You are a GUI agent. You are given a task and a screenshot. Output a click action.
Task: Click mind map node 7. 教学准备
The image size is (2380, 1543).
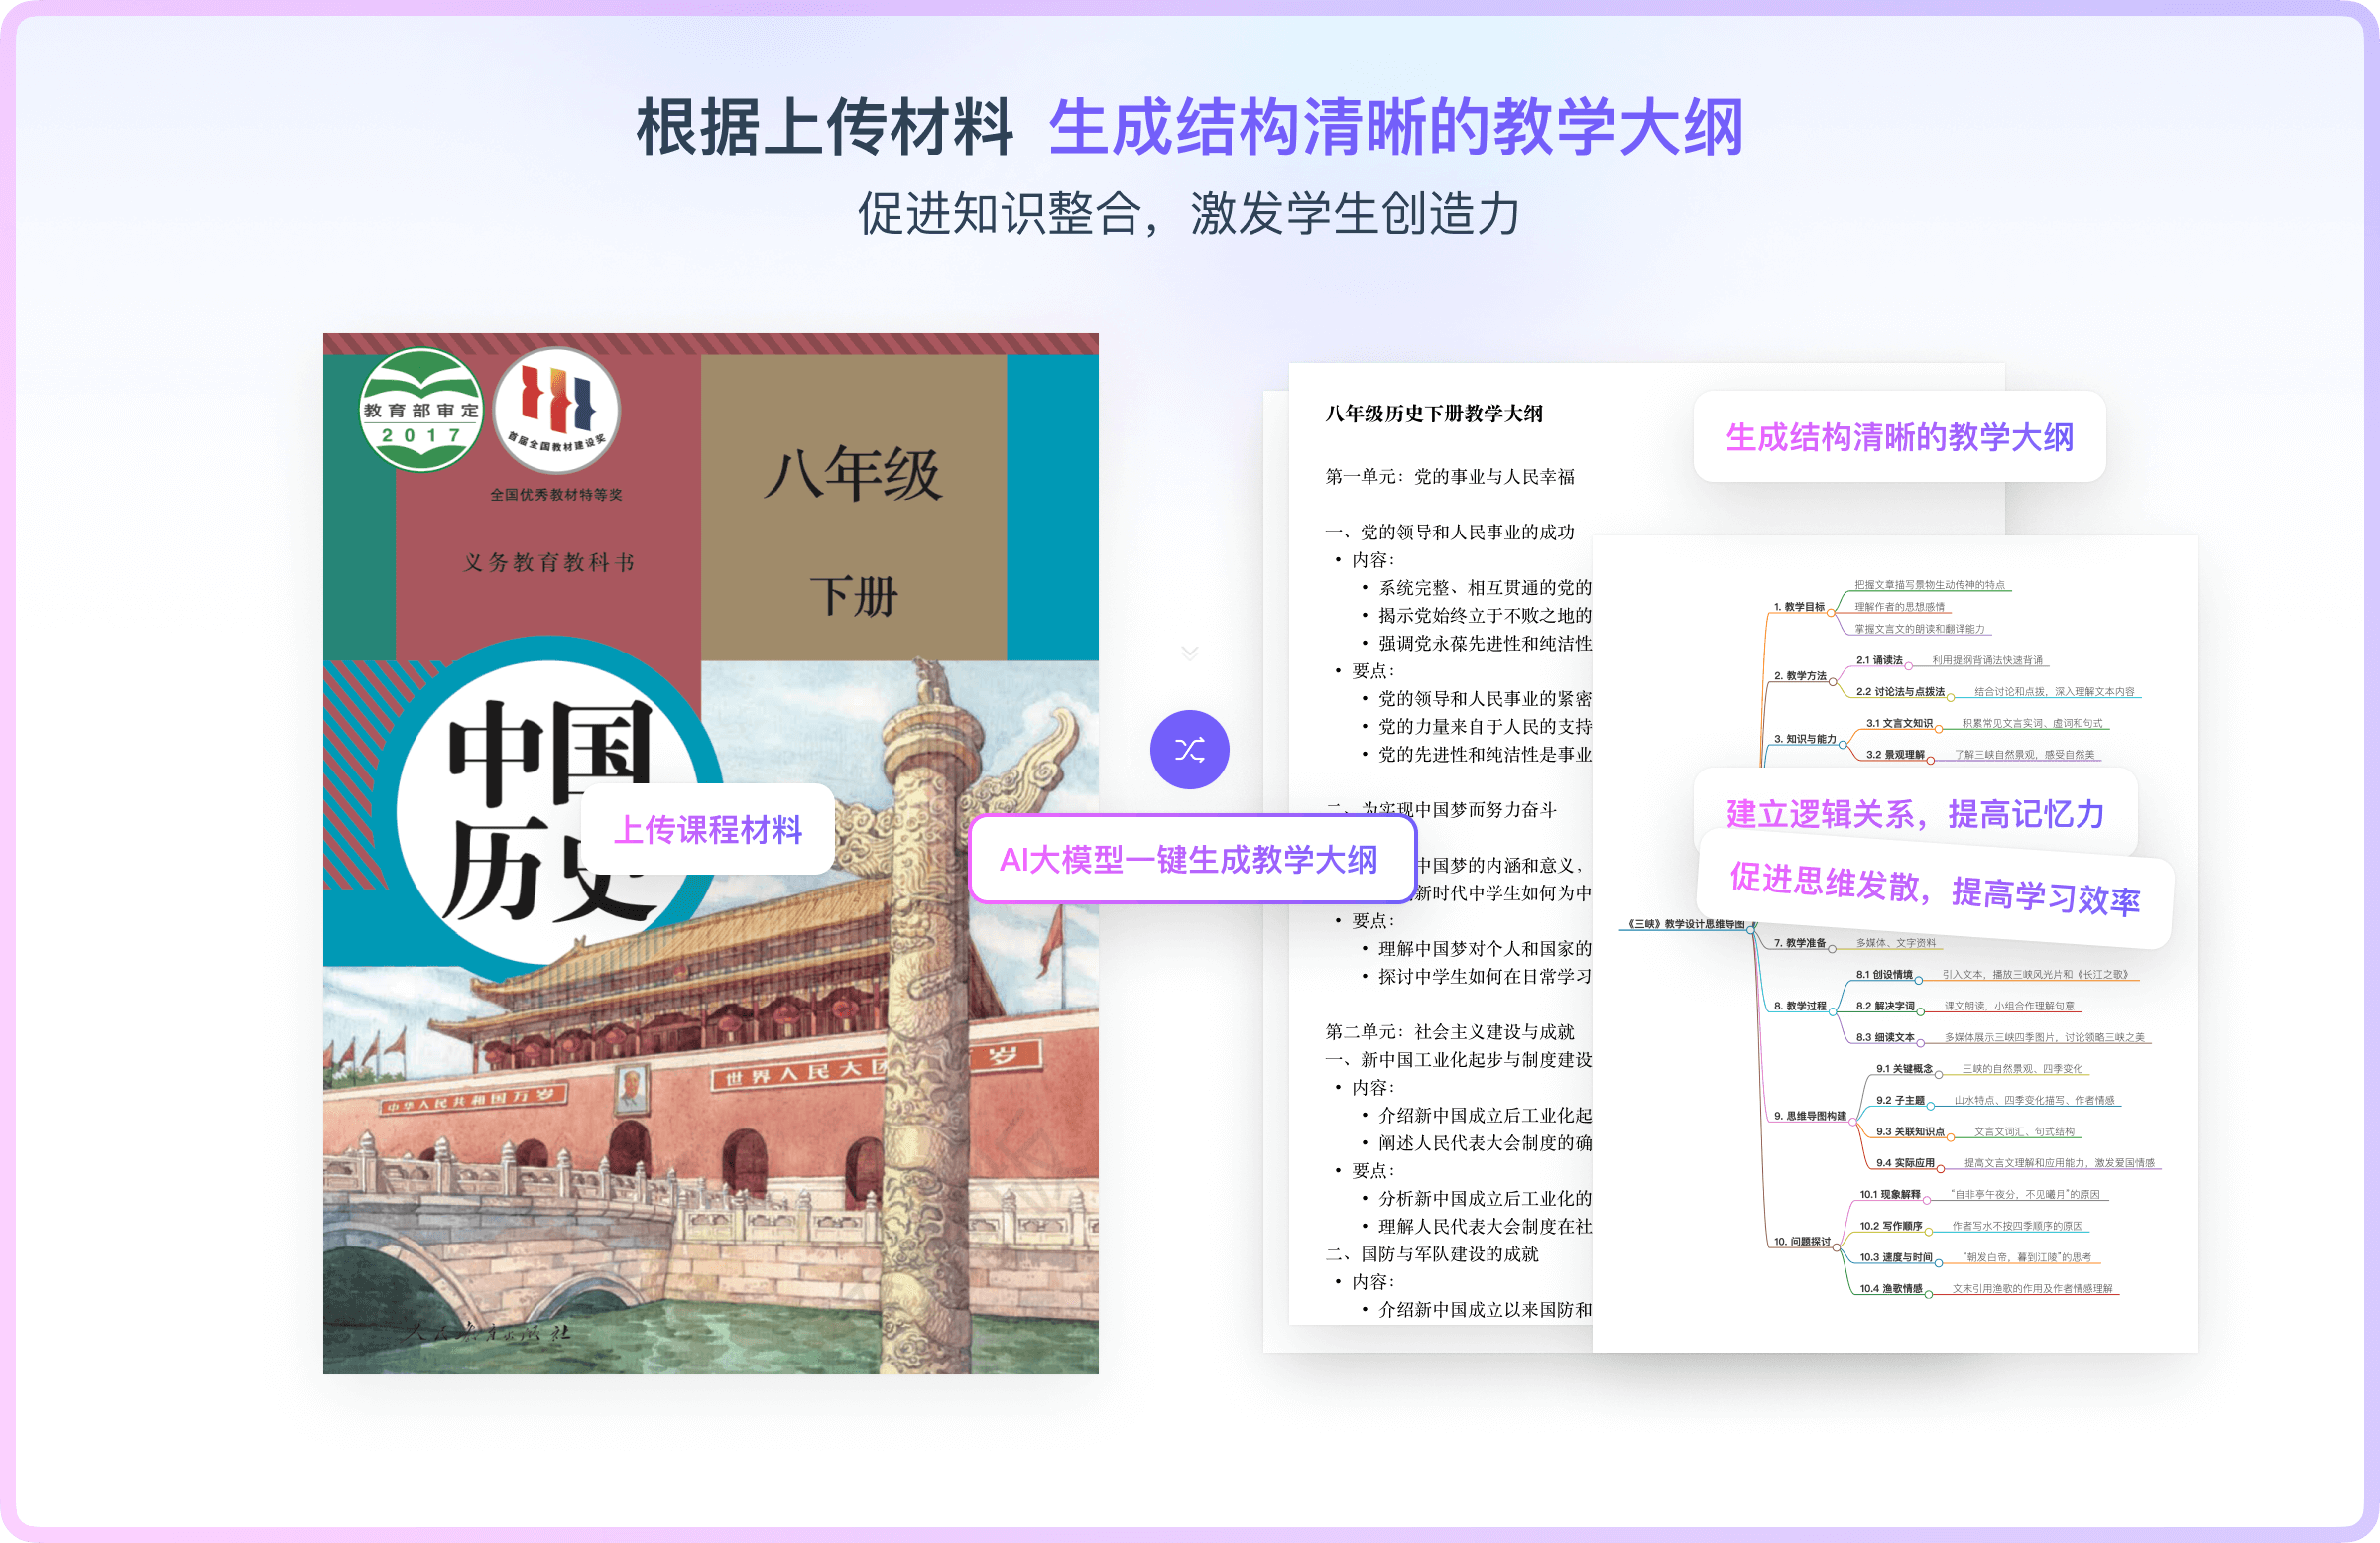pos(1800,942)
